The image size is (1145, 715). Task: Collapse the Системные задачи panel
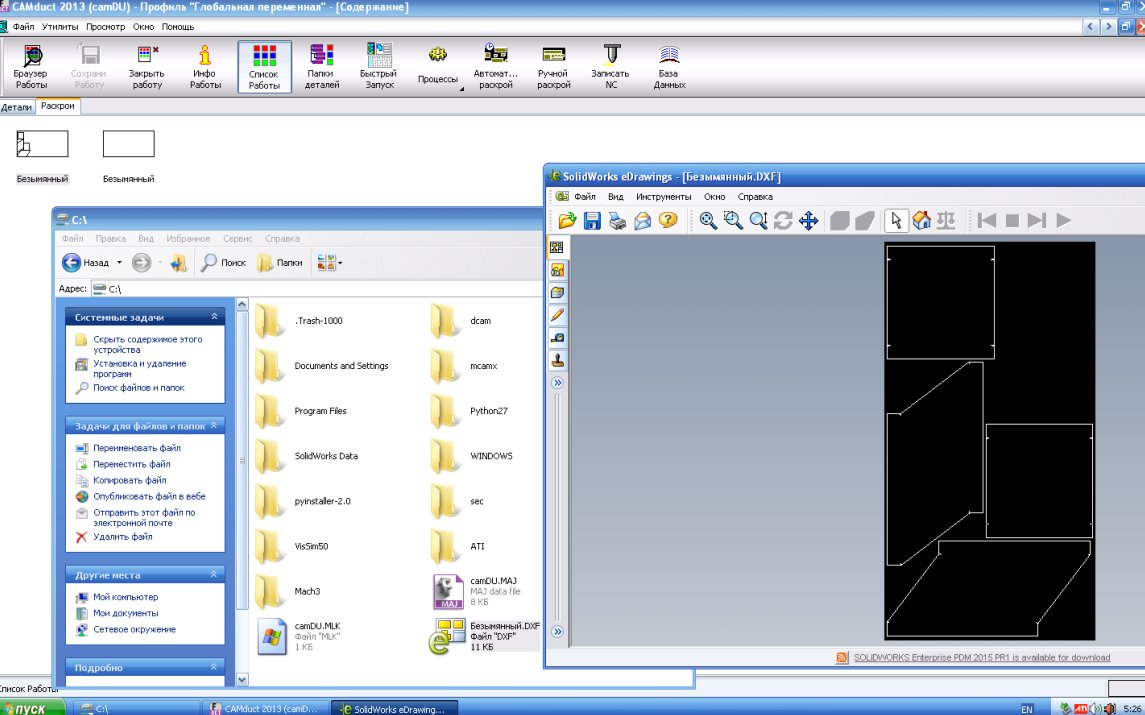(214, 317)
